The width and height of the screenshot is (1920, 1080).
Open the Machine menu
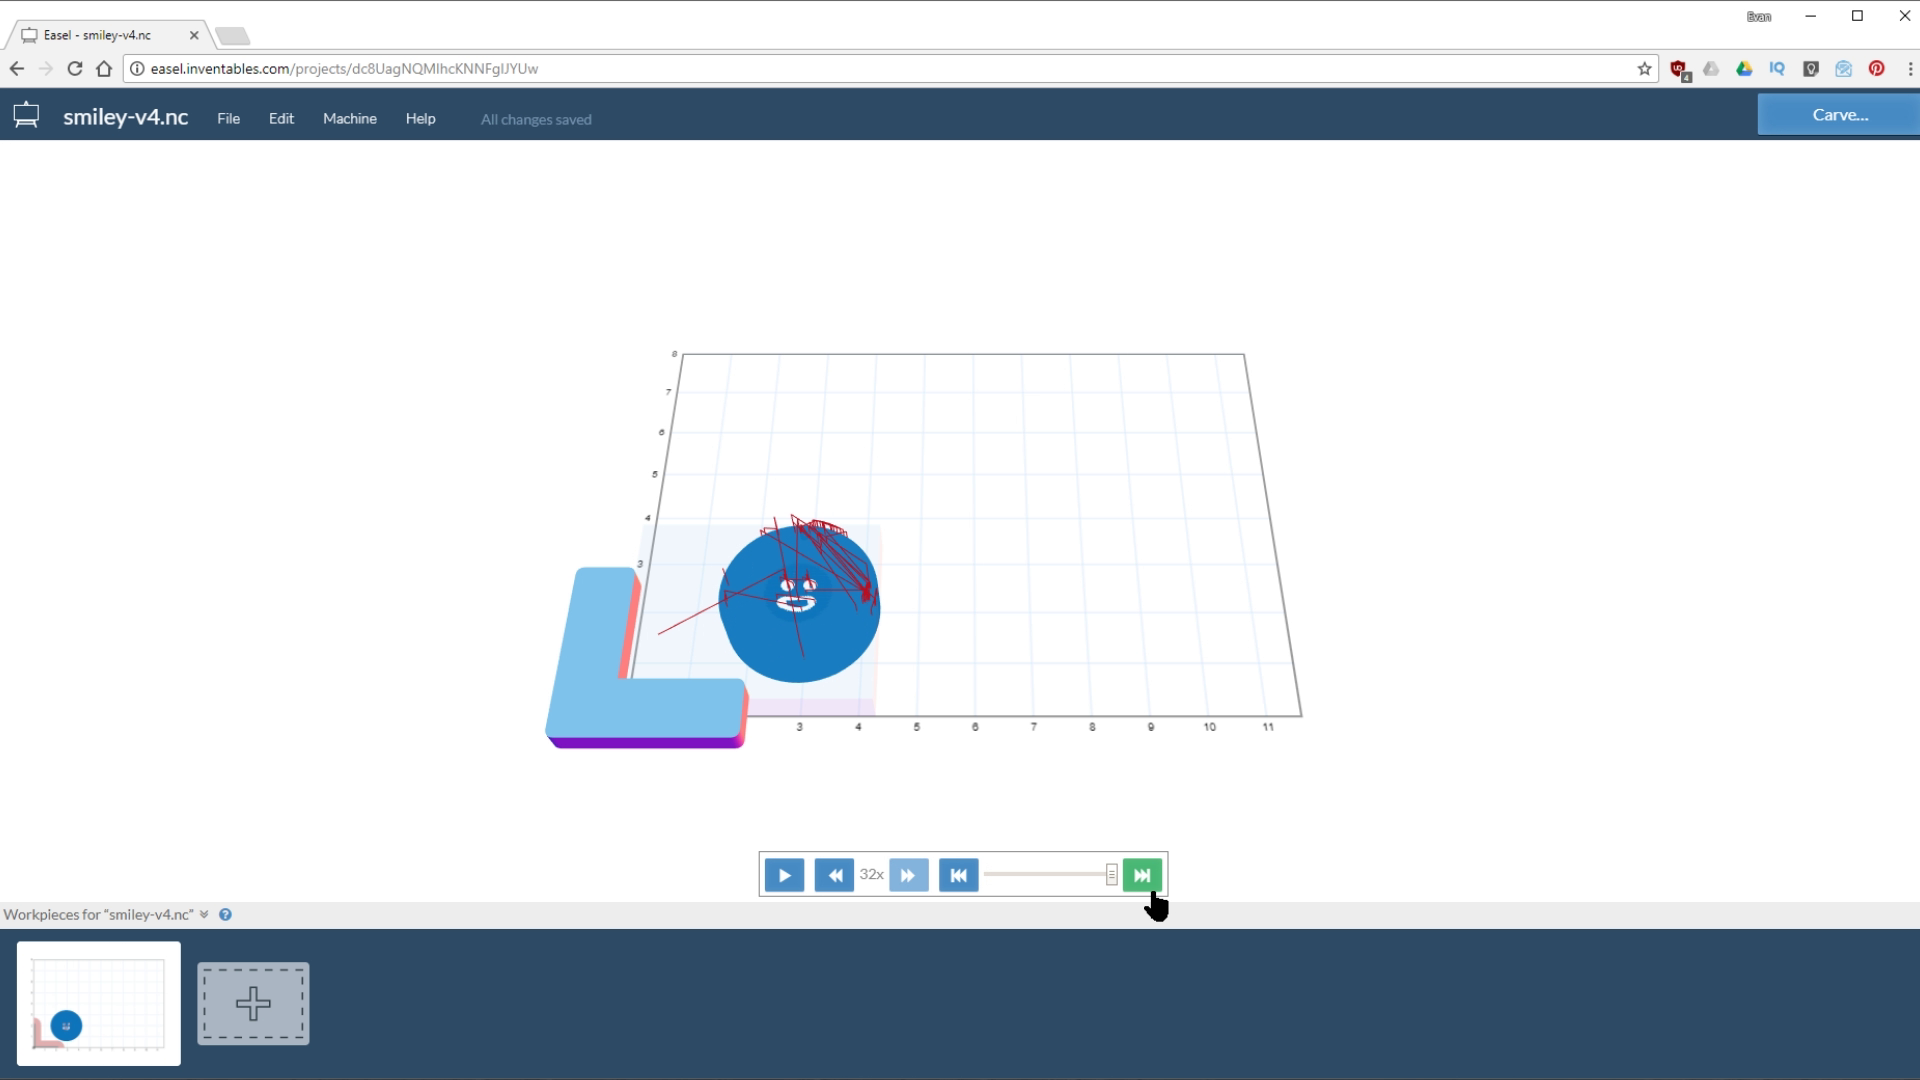point(349,118)
